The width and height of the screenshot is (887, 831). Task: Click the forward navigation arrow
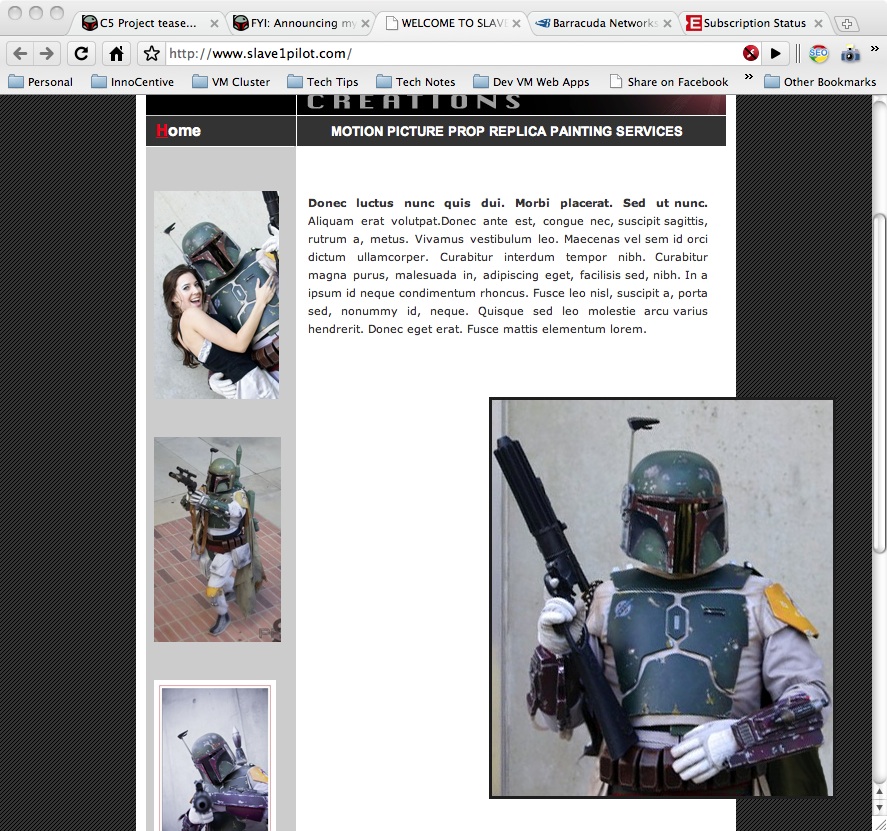click(47, 54)
